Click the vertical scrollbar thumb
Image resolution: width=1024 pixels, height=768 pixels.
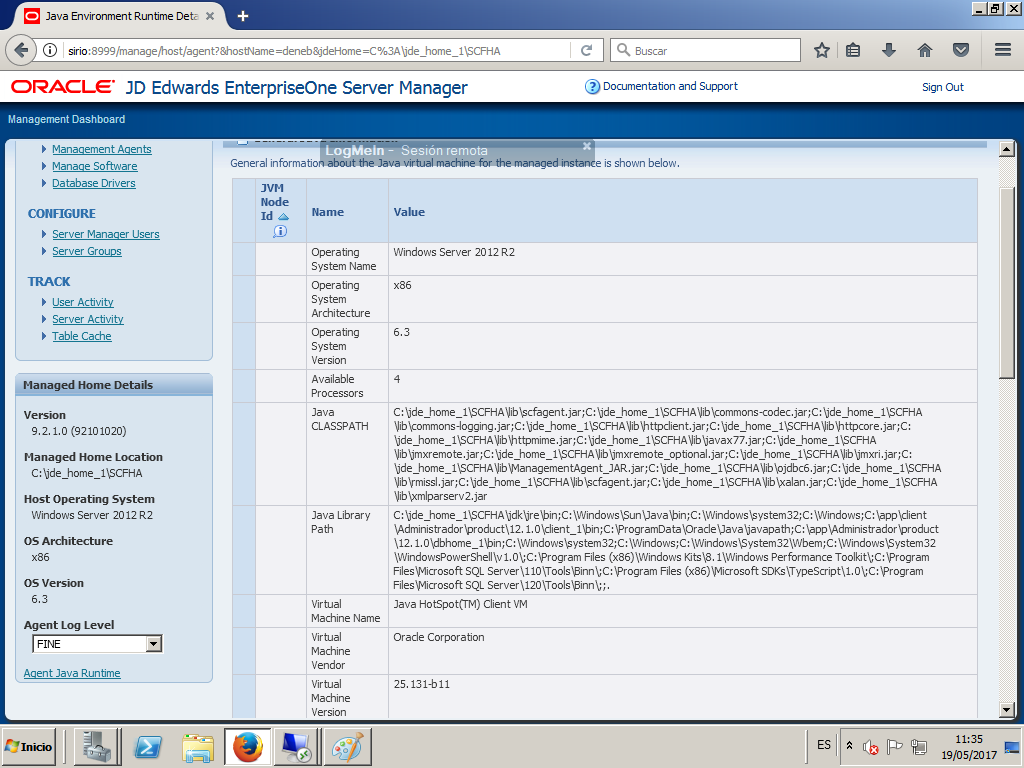(1006, 283)
